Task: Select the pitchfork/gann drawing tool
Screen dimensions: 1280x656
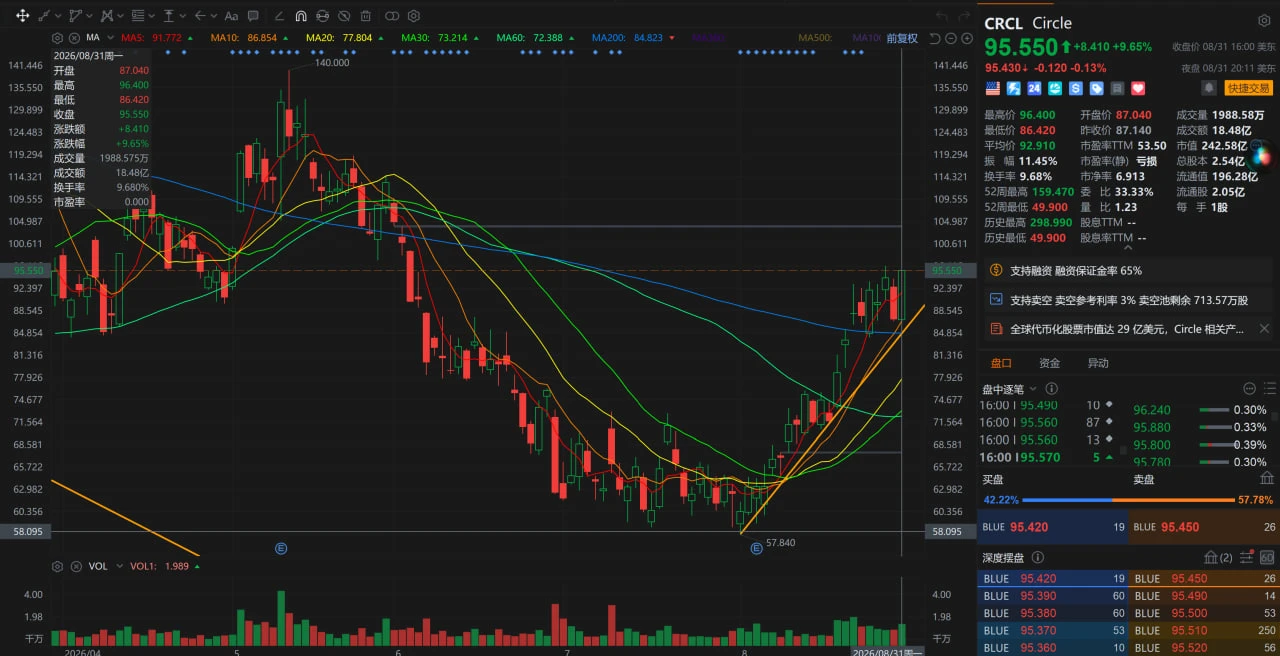Action: (x=107, y=16)
